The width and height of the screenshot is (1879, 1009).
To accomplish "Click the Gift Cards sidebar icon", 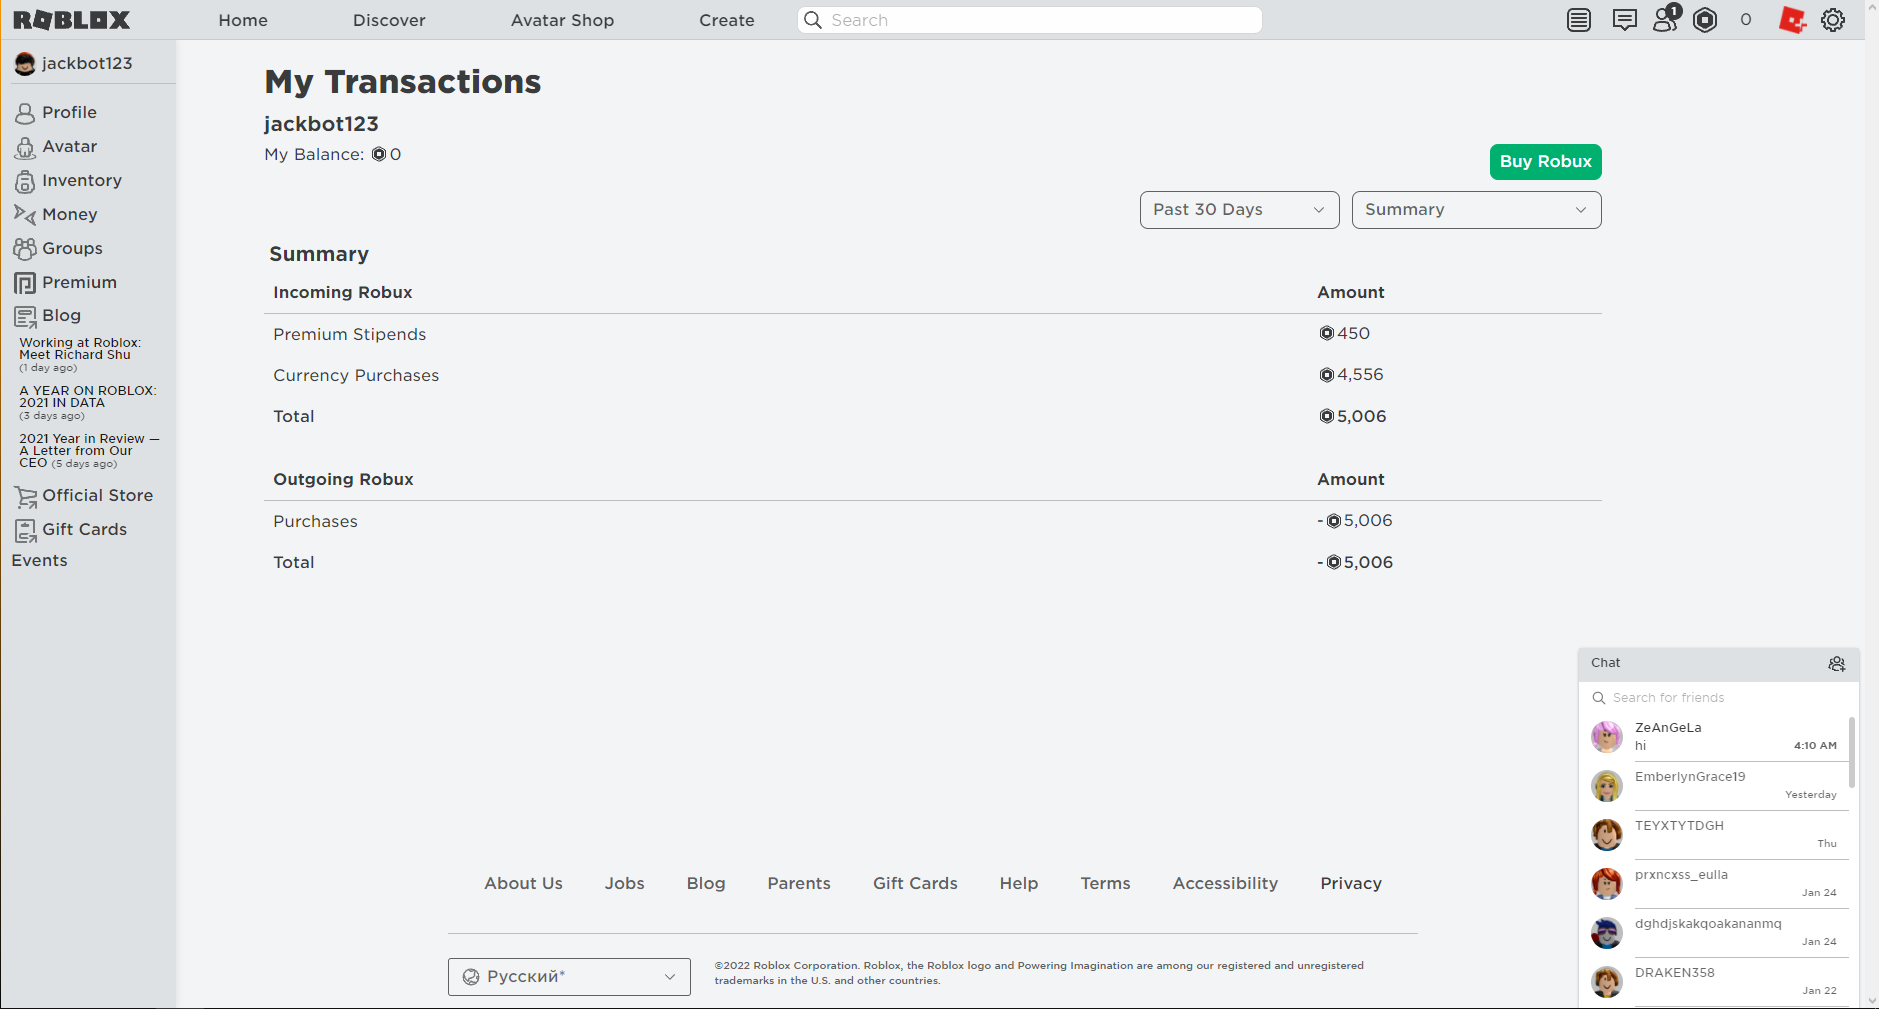I will pyautogui.click(x=25, y=530).
